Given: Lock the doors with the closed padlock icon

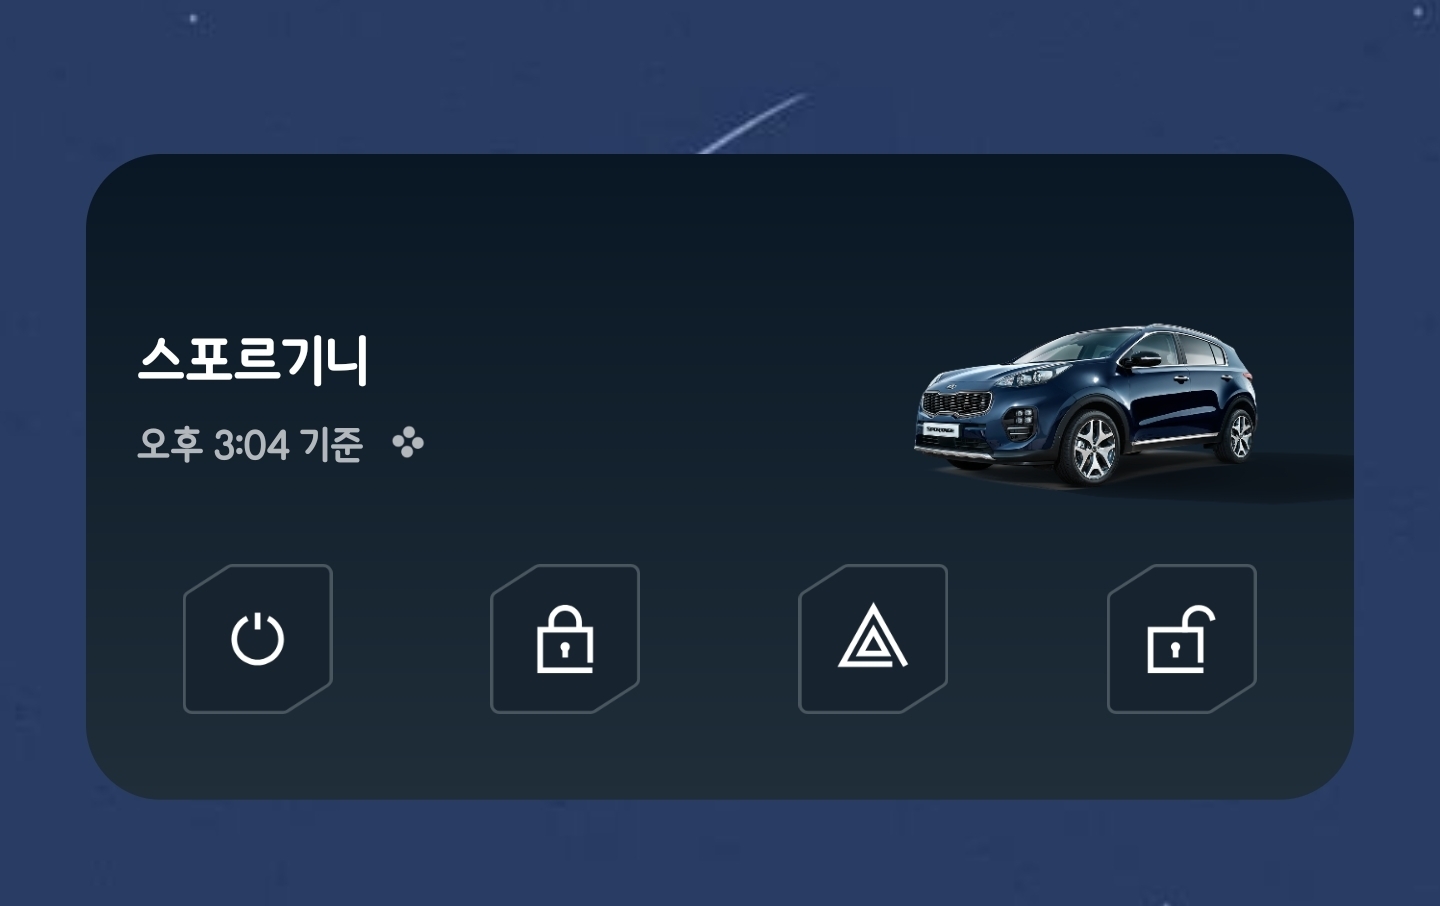Looking at the screenshot, I should coord(565,639).
